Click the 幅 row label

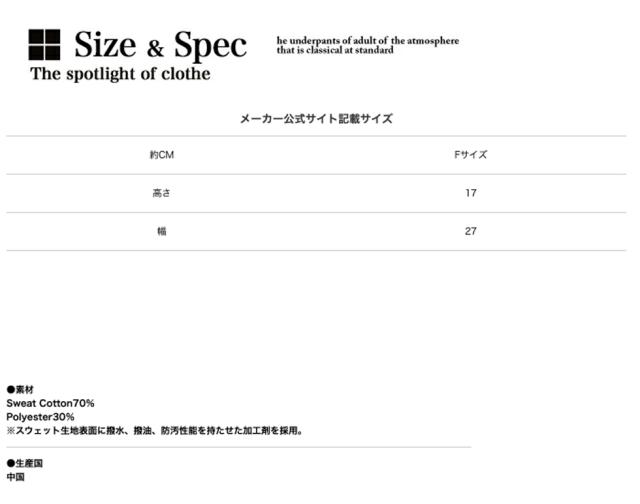(x=162, y=231)
